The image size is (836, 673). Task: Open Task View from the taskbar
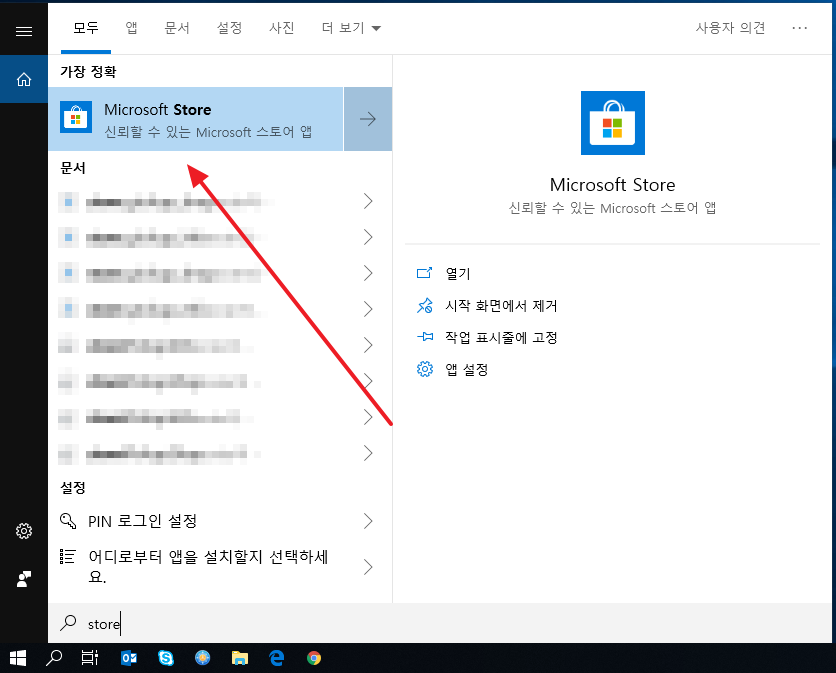pyautogui.click(x=90, y=658)
